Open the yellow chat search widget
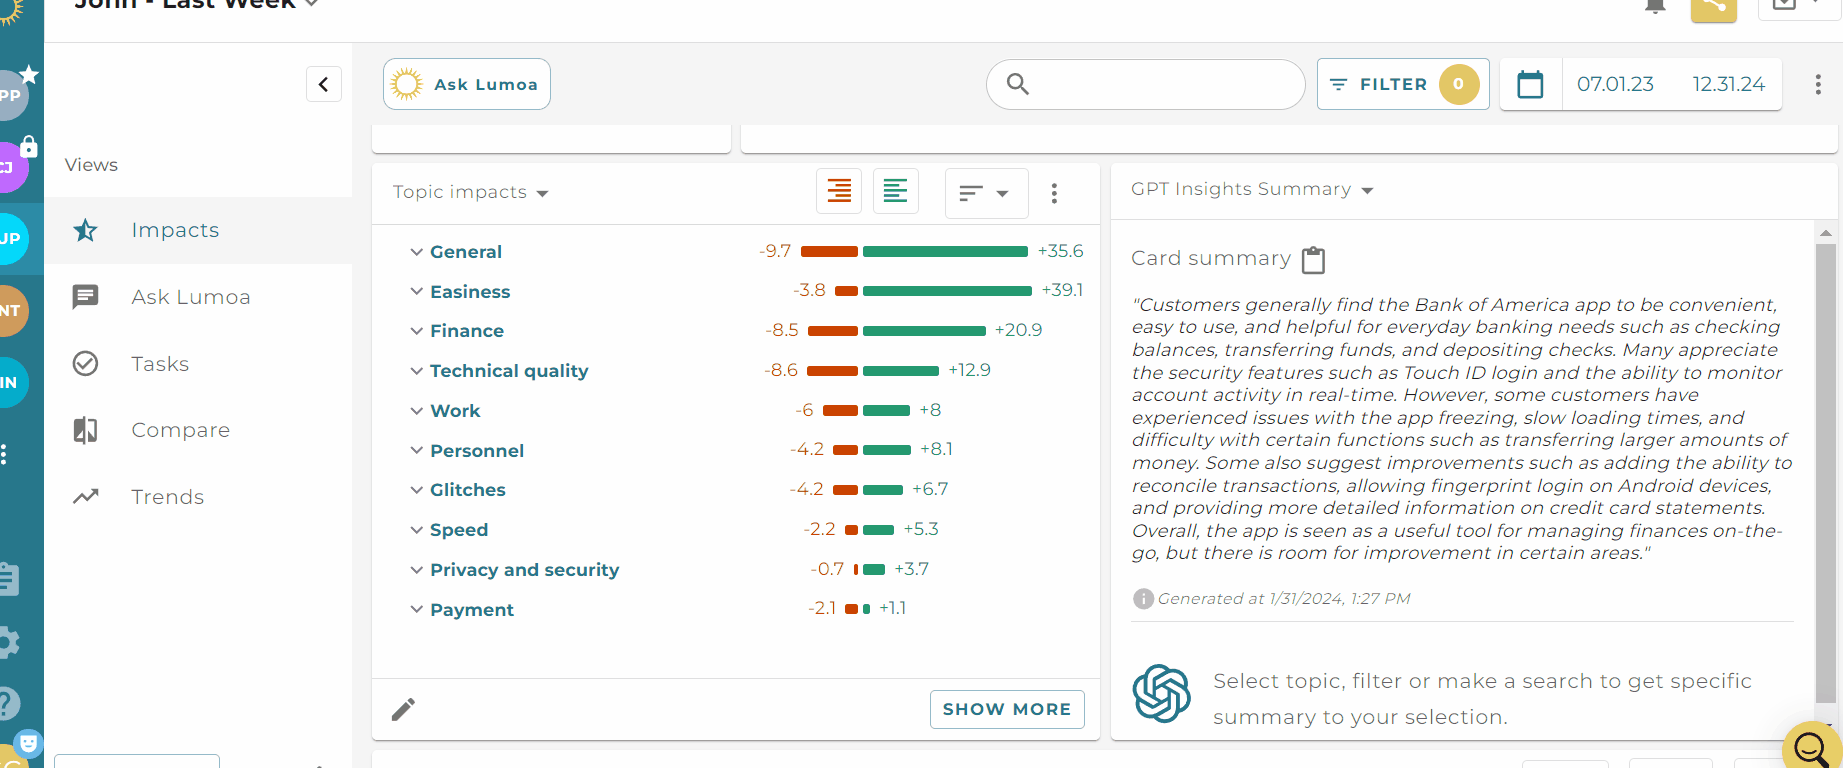Image resolution: width=1843 pixels, height=768 pixels. 1812,747
